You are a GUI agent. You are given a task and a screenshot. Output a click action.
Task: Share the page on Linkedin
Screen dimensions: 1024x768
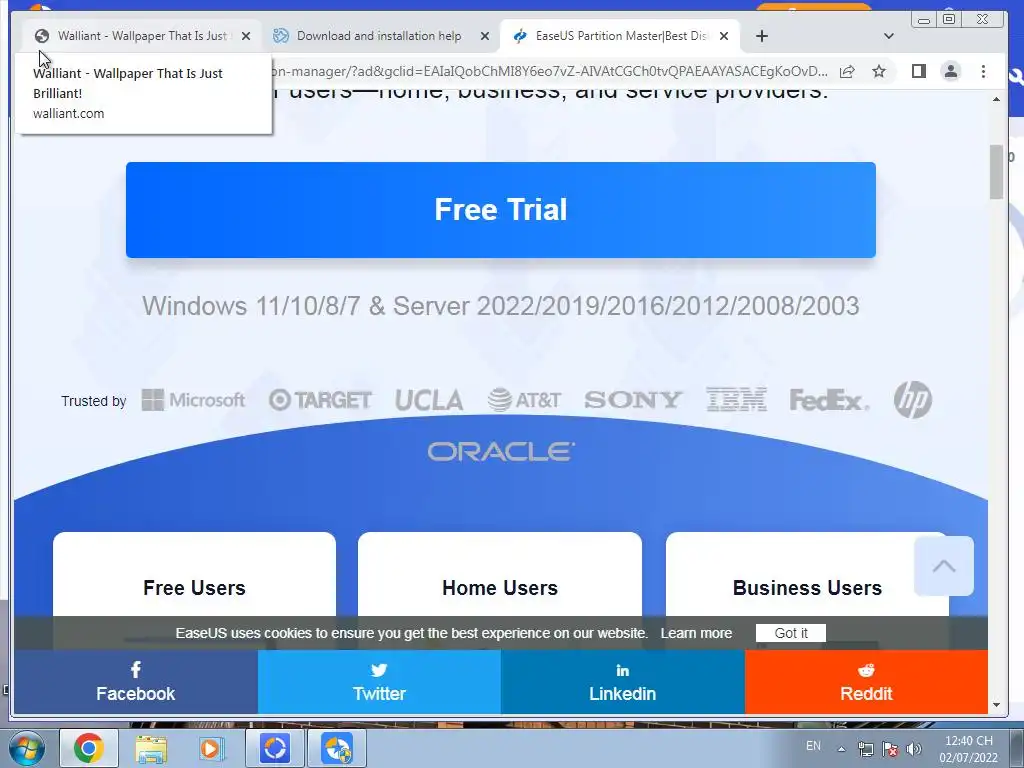(x=622, y=682)
